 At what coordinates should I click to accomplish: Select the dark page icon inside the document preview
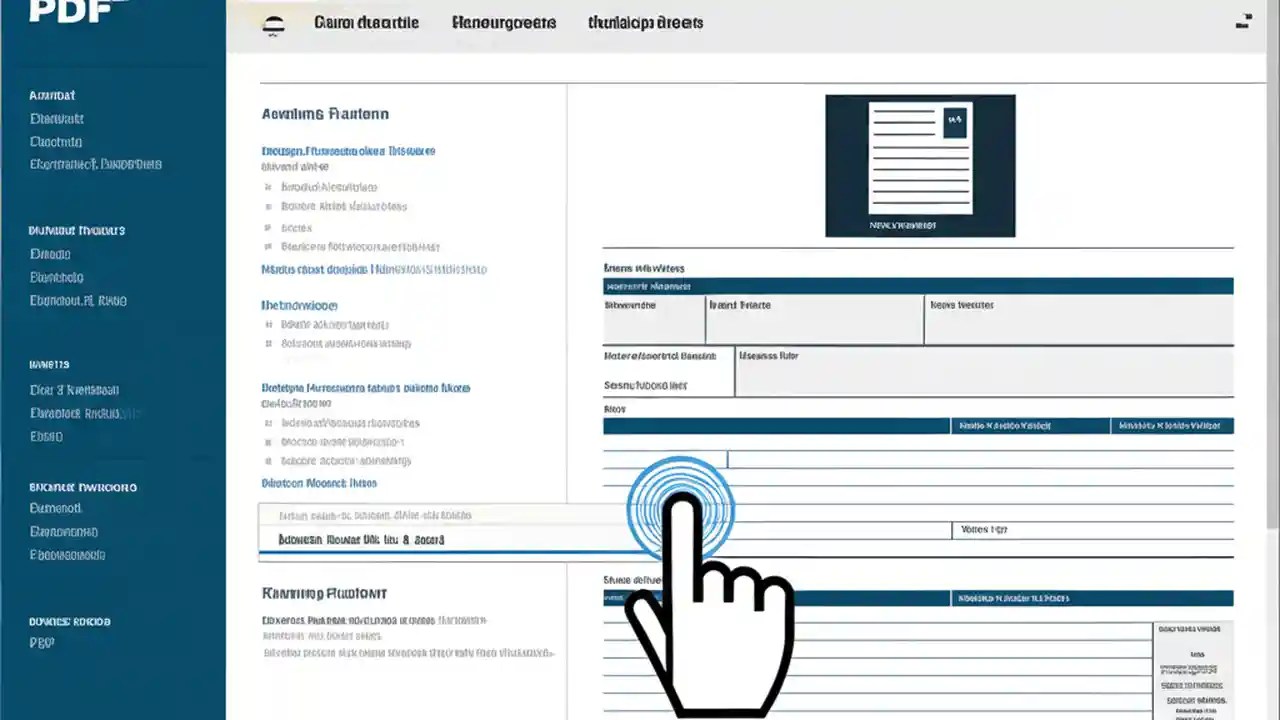click(954, 121)
